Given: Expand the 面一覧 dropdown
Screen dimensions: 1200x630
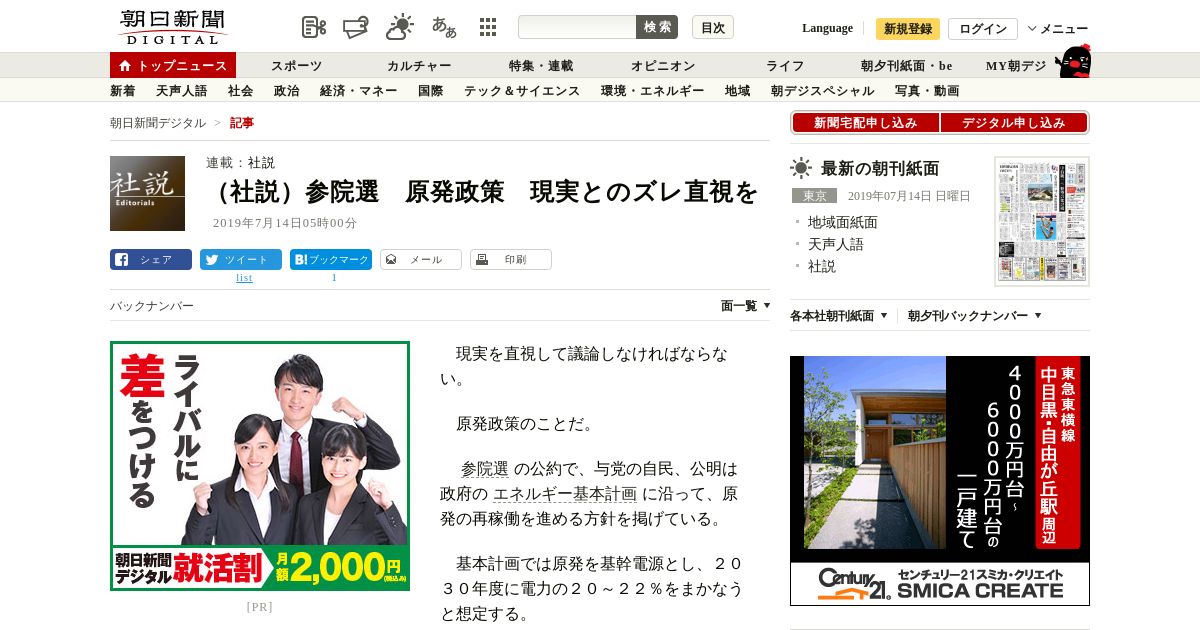Looking at the screenshot, I should pyautogui.click(x=746, y=306).
